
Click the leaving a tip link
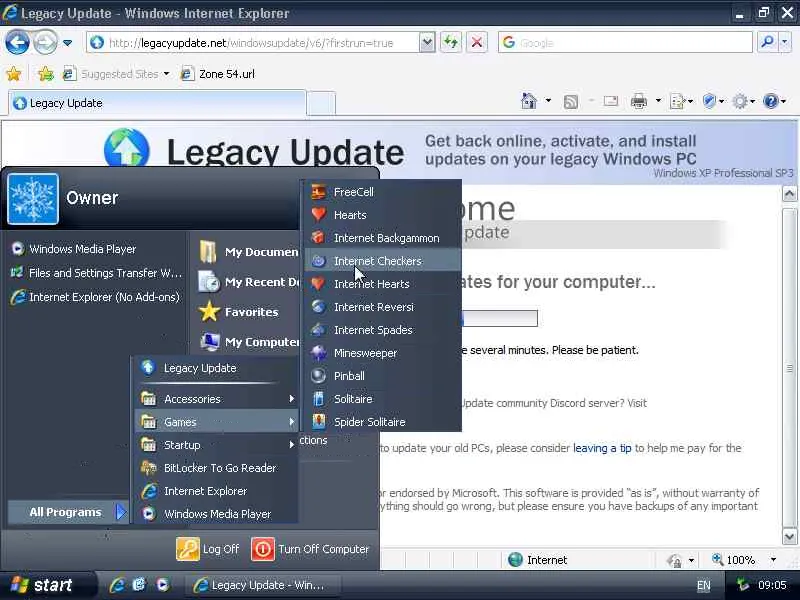click(602, 448)
